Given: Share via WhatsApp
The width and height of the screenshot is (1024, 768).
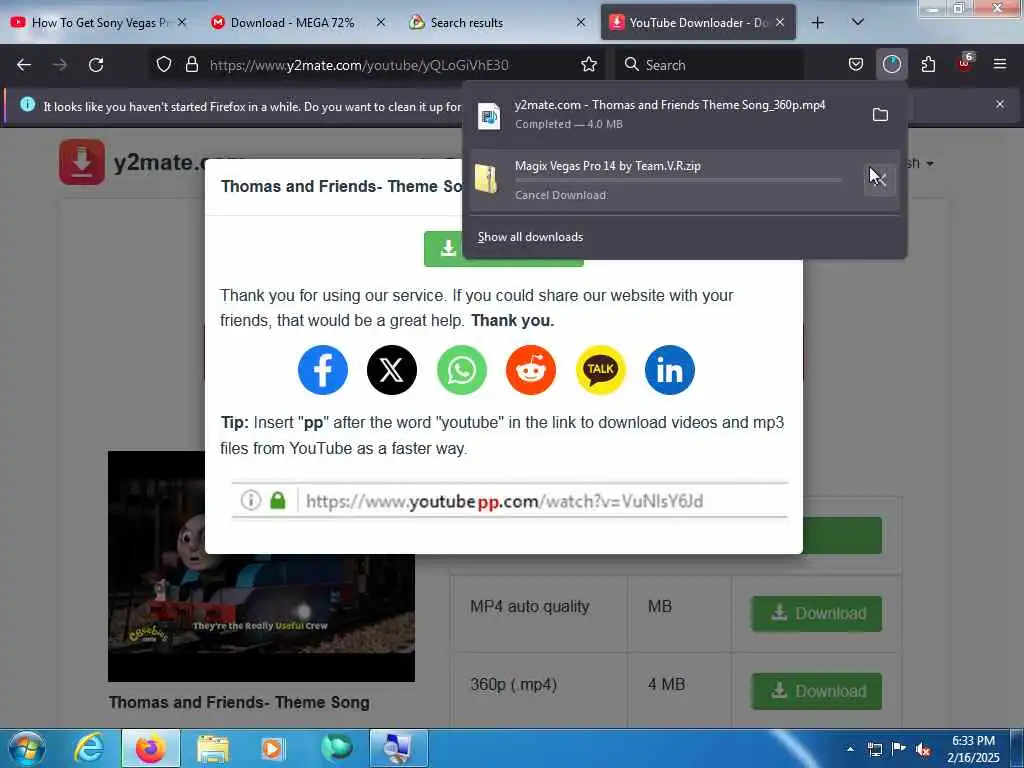Looking at the screenshot, I should [x=462, y=370].
